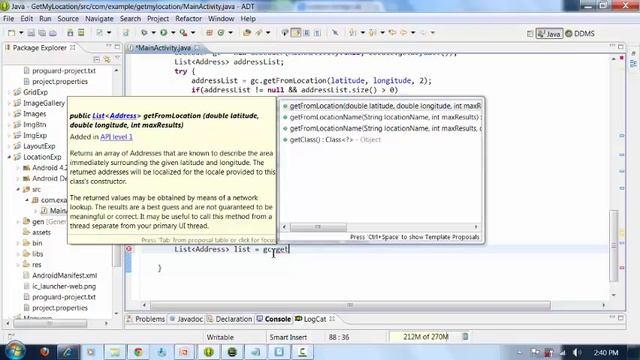This screenshot has height=360, width=640.
Task: Click the External Tools run icon
Action: coord(183,33)
